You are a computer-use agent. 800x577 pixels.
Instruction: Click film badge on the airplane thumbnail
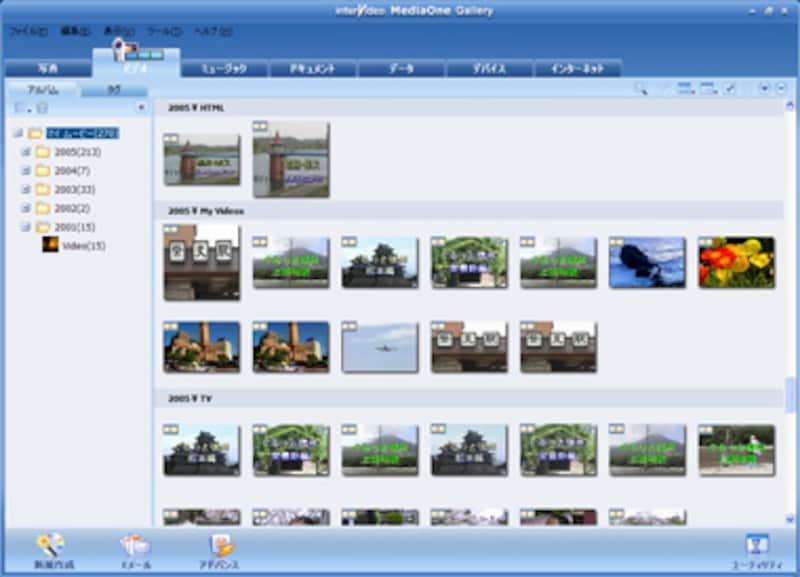tap(349, 327)
